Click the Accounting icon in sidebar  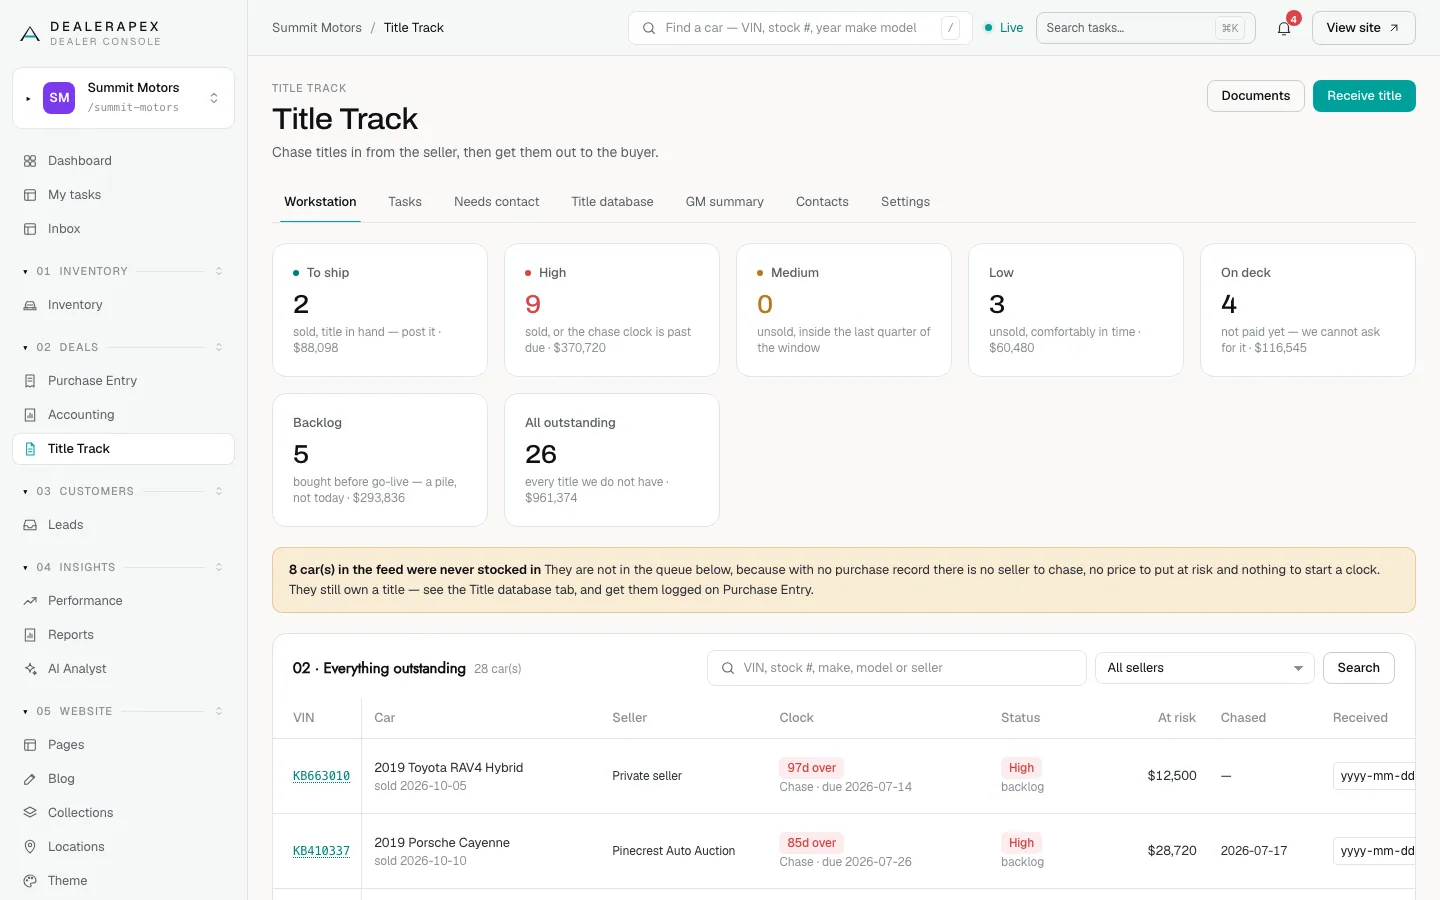30,415
